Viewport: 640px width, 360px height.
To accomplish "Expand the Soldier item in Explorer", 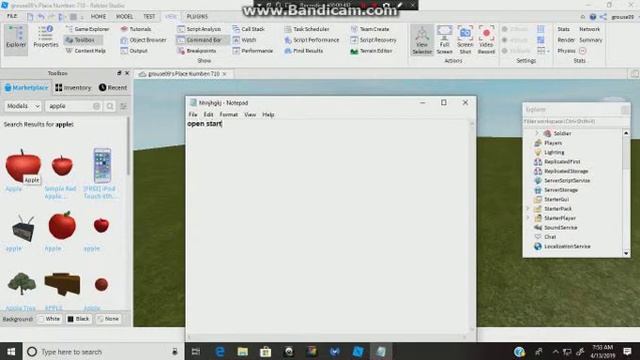I will (537, 133).
